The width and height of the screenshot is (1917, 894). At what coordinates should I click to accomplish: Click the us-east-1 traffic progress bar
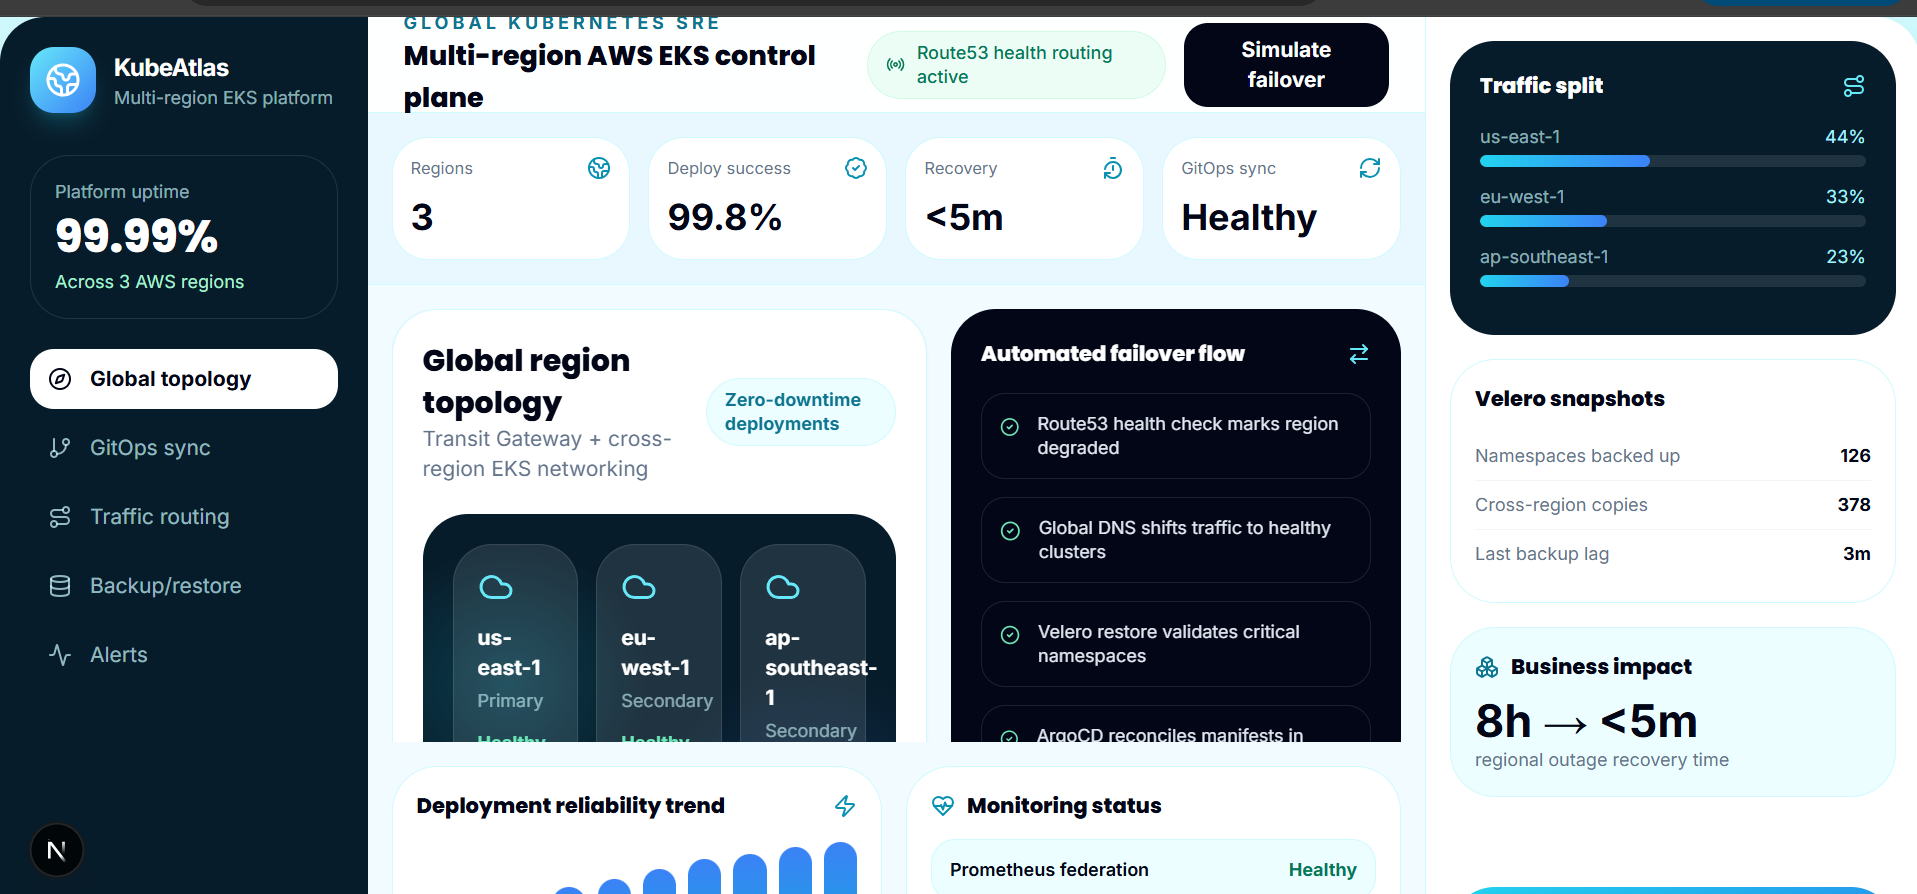1673,161
